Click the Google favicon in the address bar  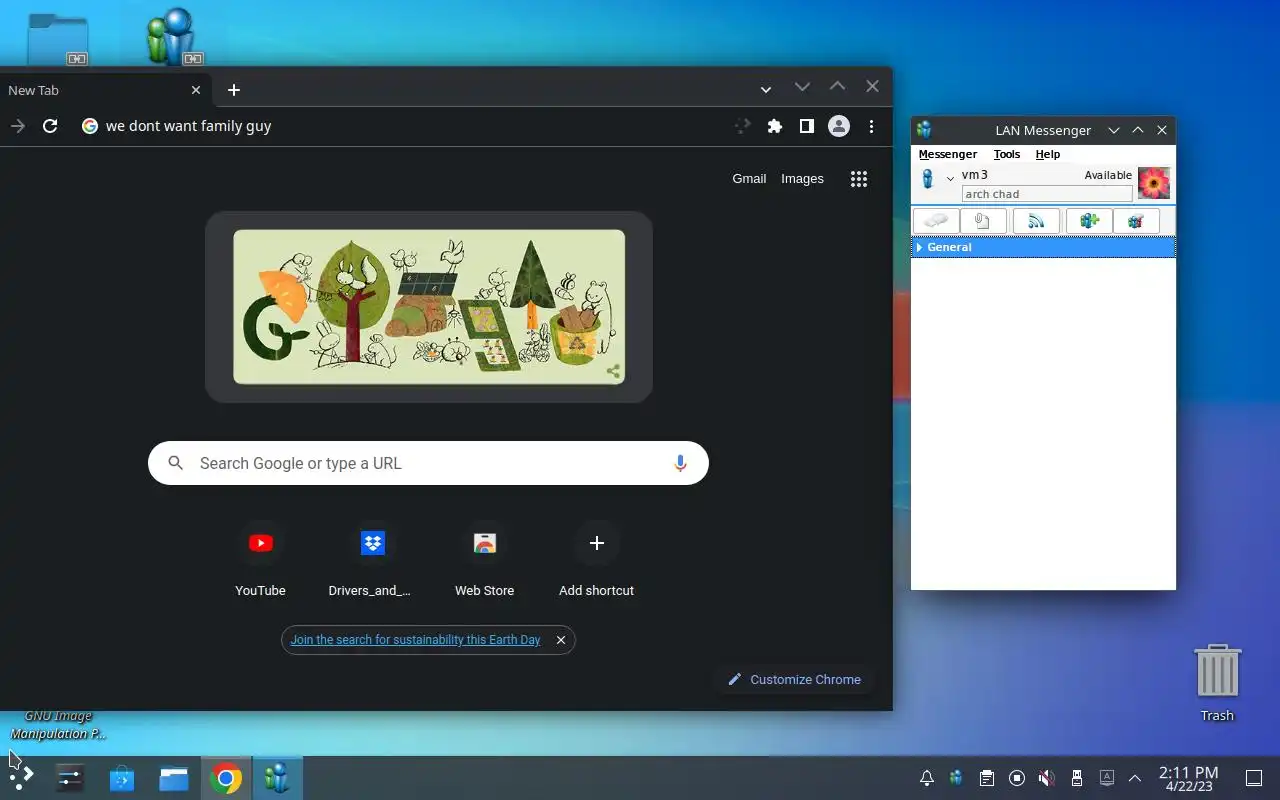(90, 126)
